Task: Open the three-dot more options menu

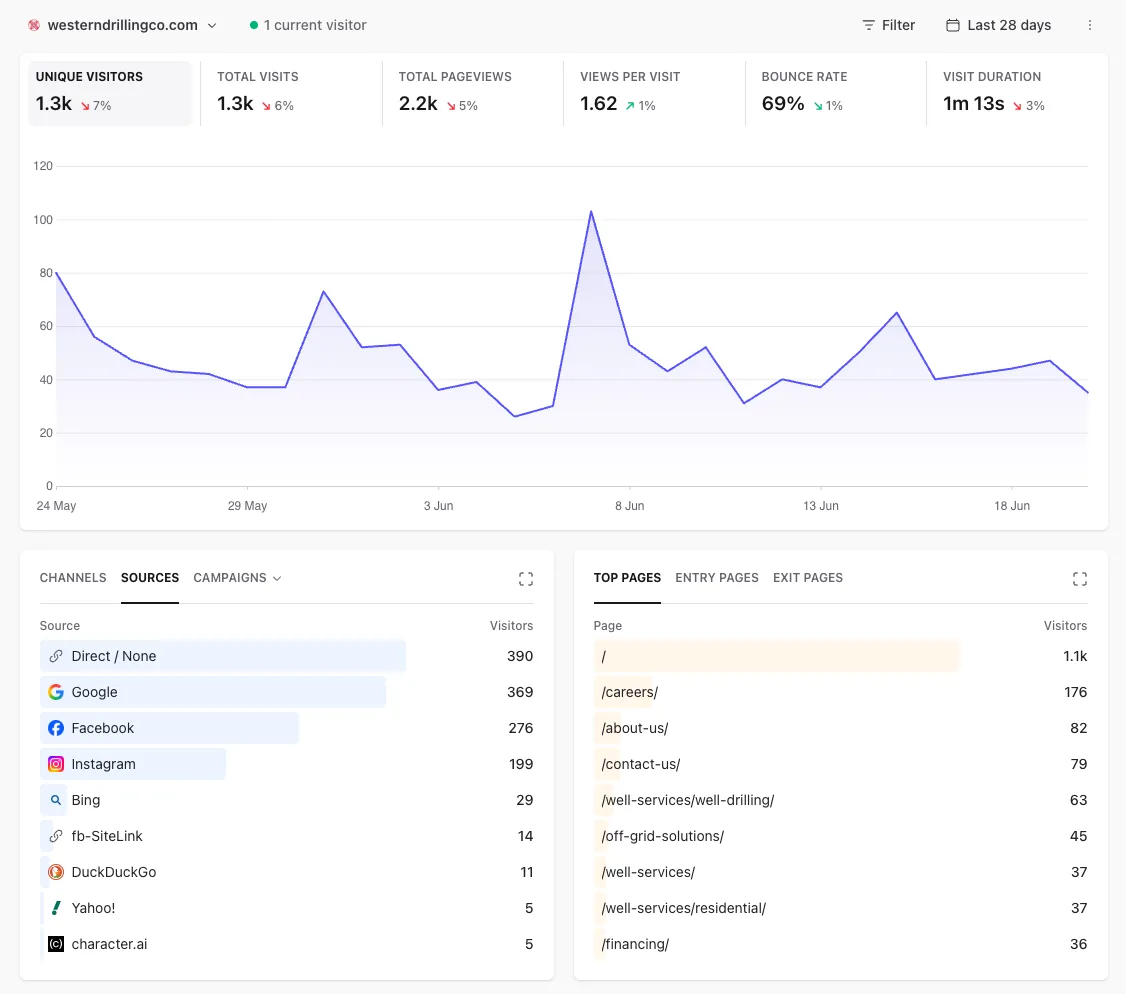Action: (x=1089, y=25)
